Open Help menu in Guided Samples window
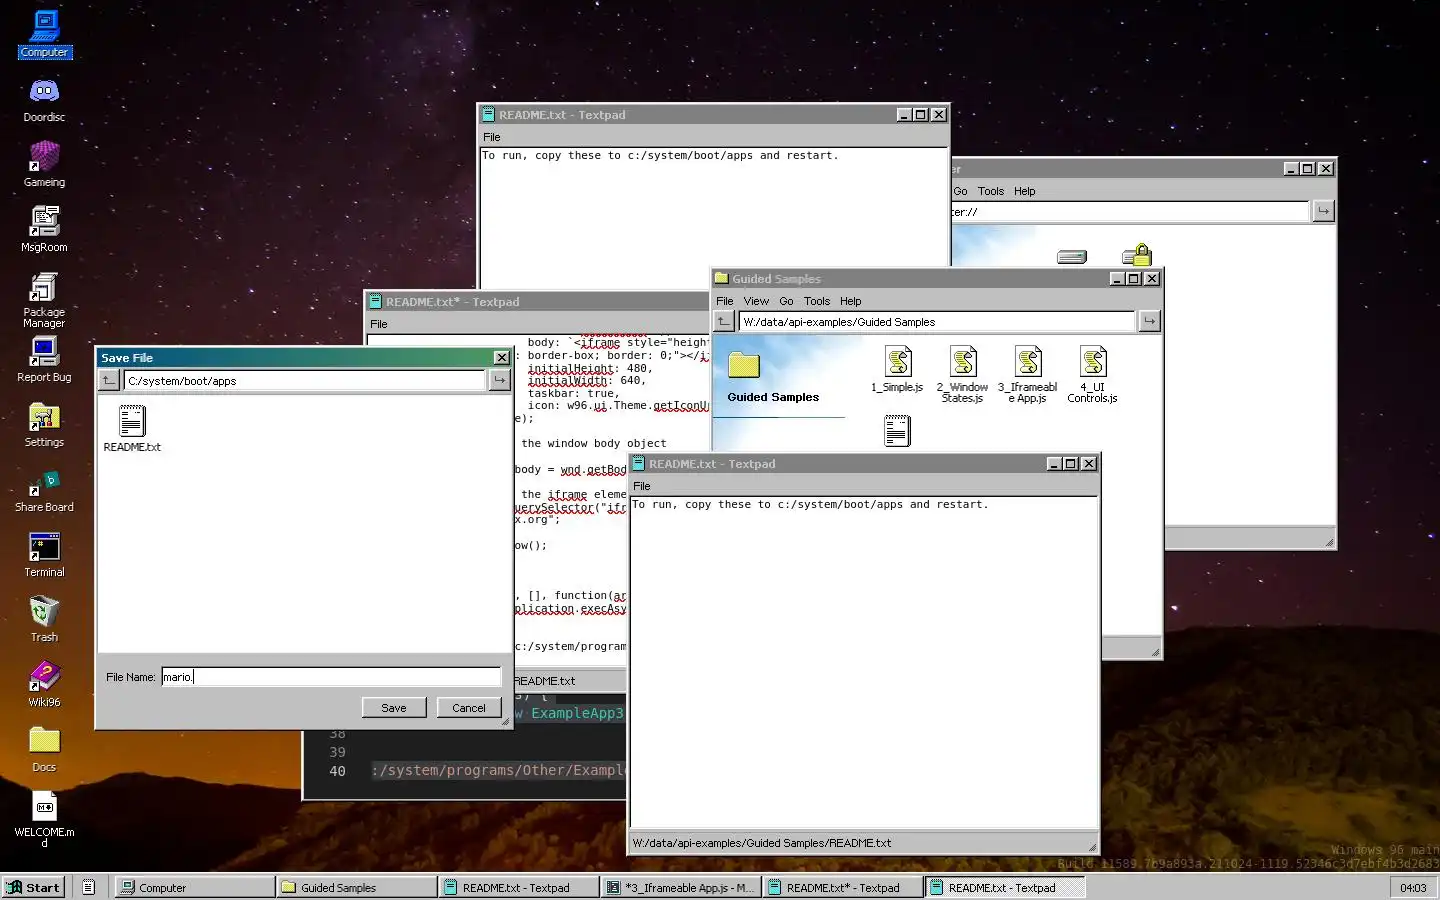 (x=850, y=301)
